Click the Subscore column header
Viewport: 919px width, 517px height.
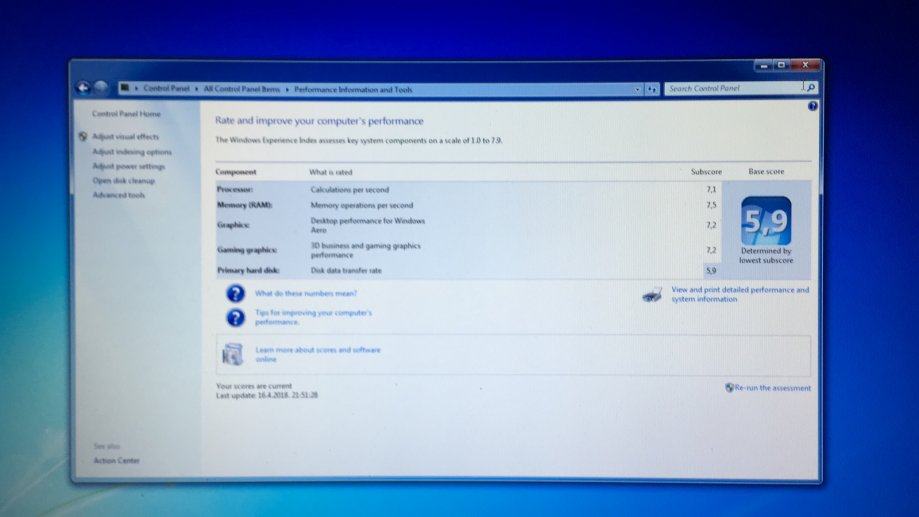point(706,172)
